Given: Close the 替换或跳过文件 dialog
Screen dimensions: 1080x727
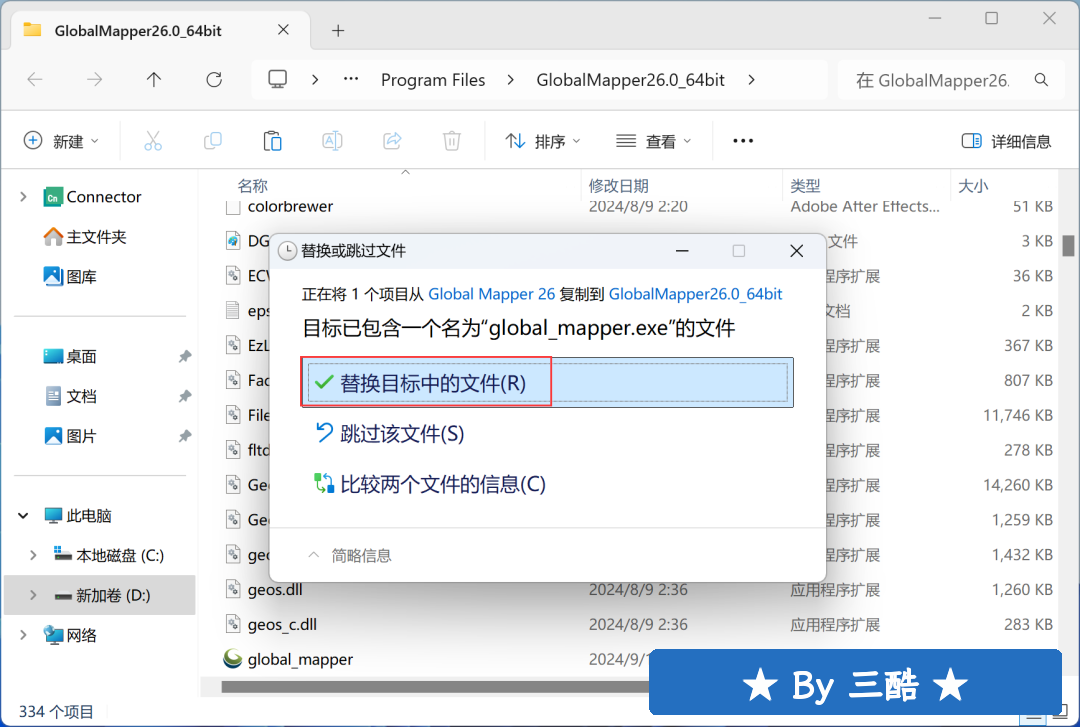Looking at the screenshot, I should click(x=796, y=251).
